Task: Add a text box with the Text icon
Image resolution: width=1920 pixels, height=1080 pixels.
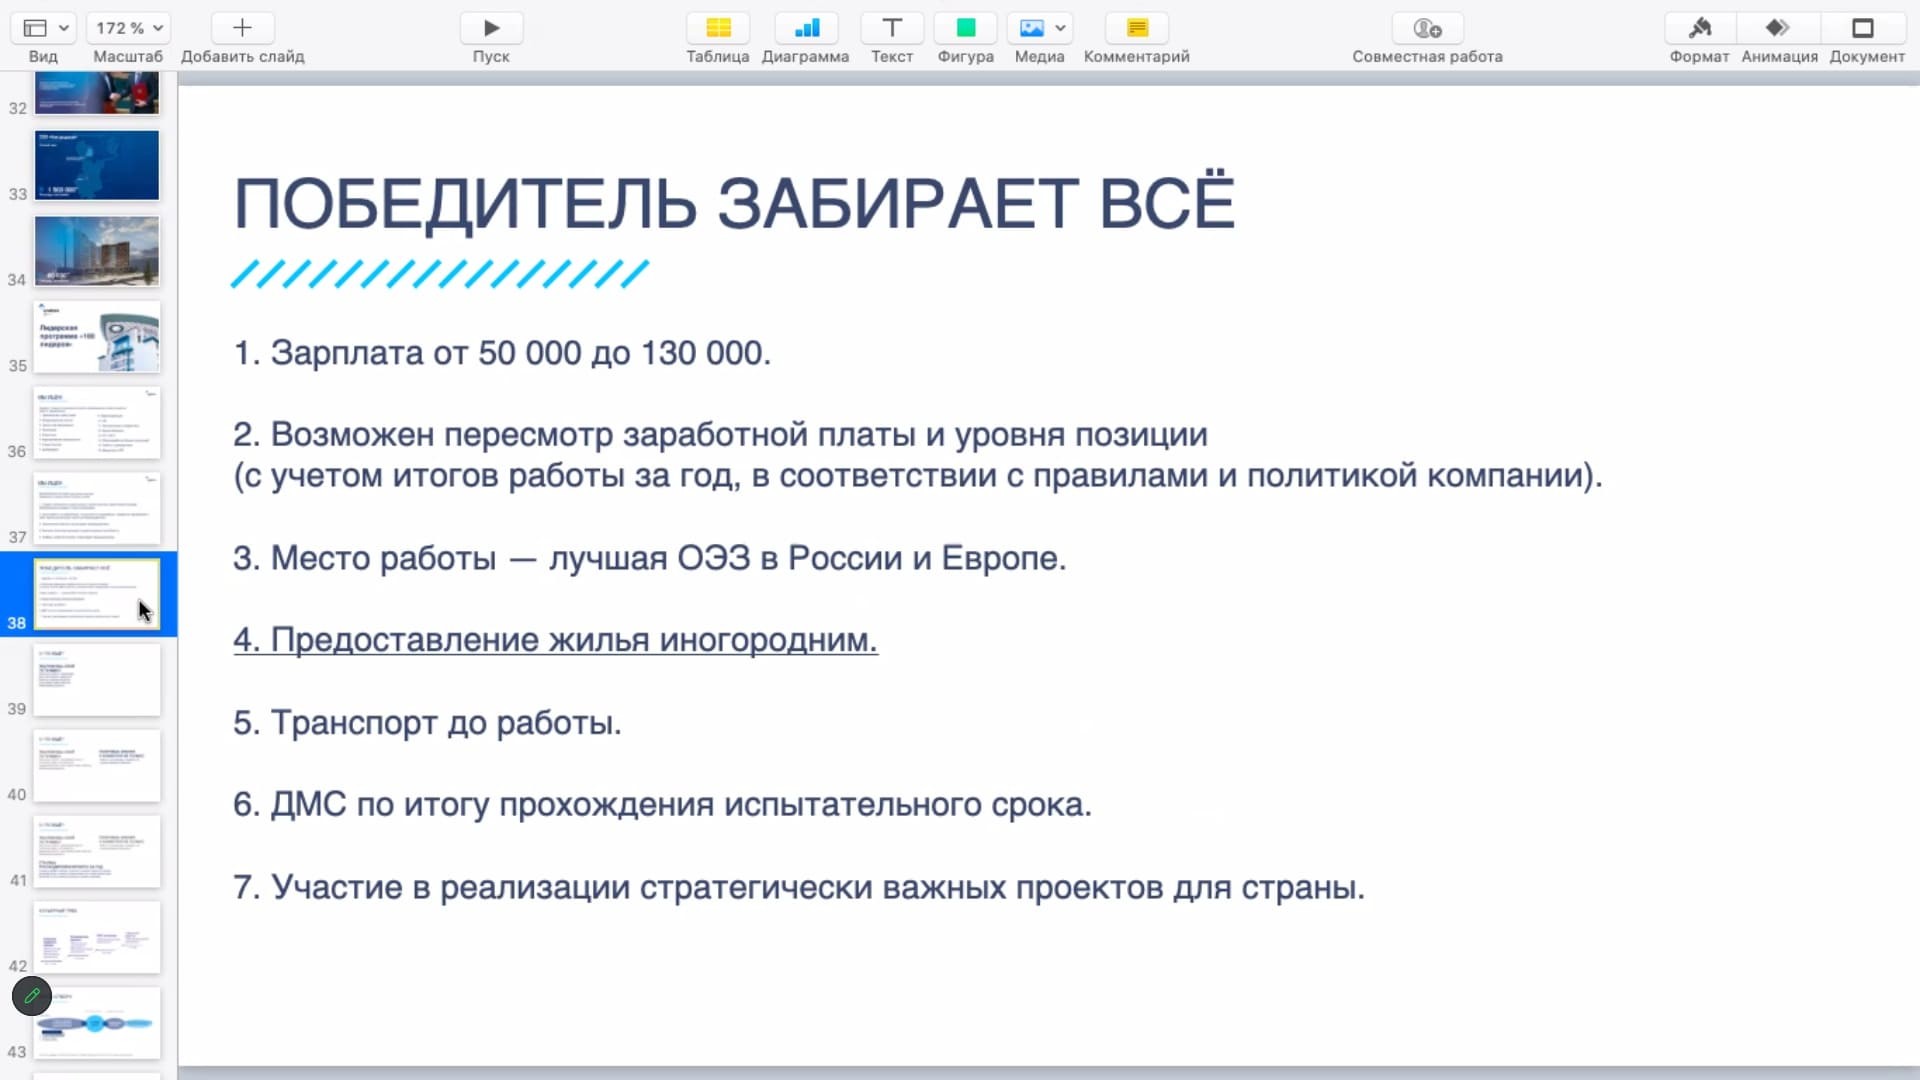Action: (x=892, y=28)
